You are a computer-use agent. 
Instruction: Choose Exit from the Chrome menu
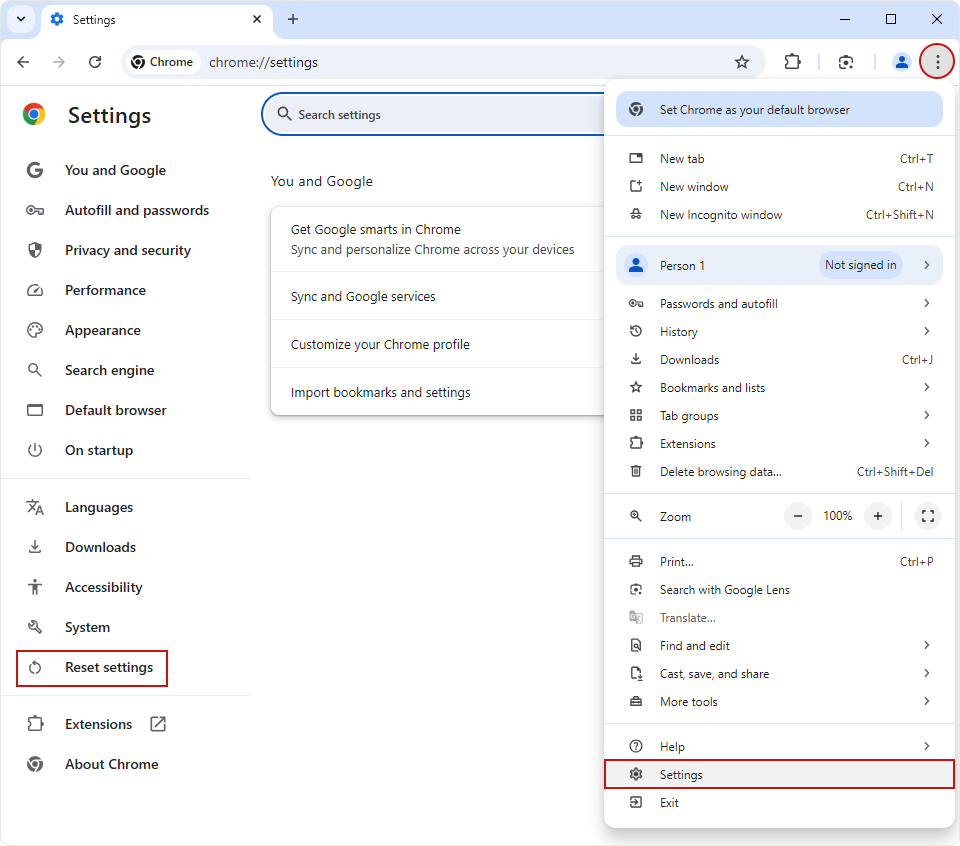(x=779, y=803)
